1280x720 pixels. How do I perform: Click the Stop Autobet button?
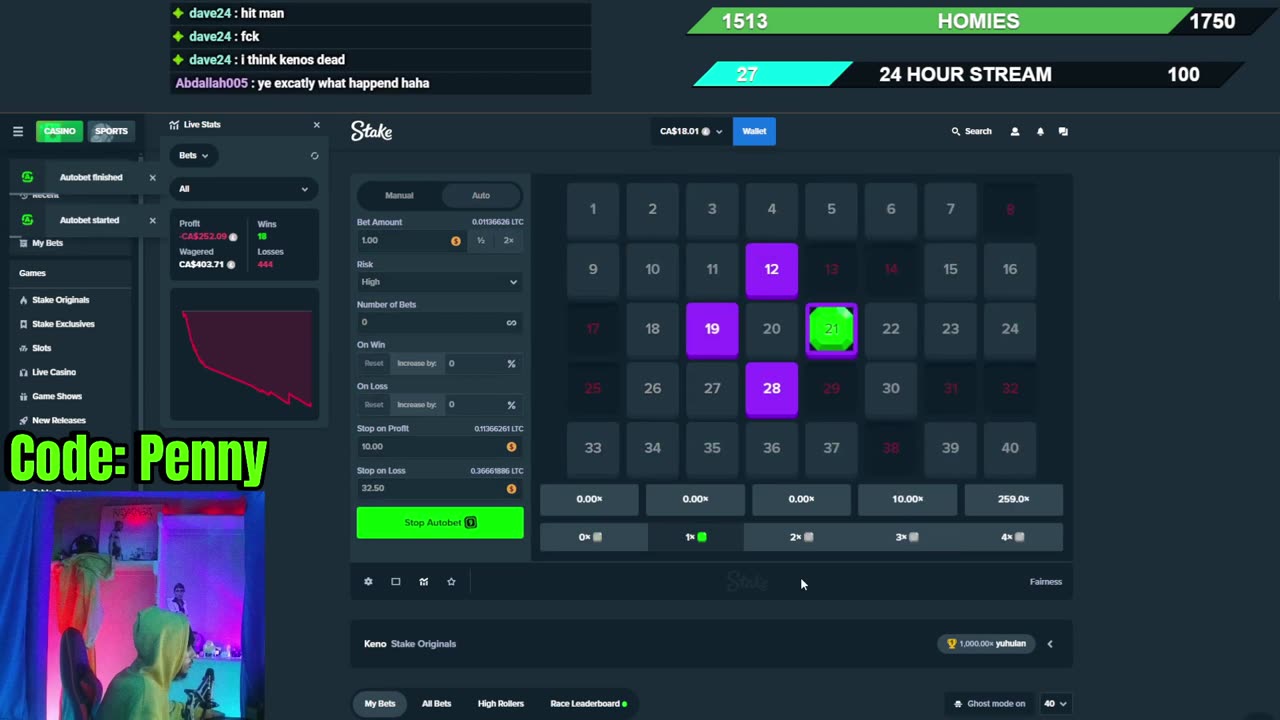tap(440, 523)
